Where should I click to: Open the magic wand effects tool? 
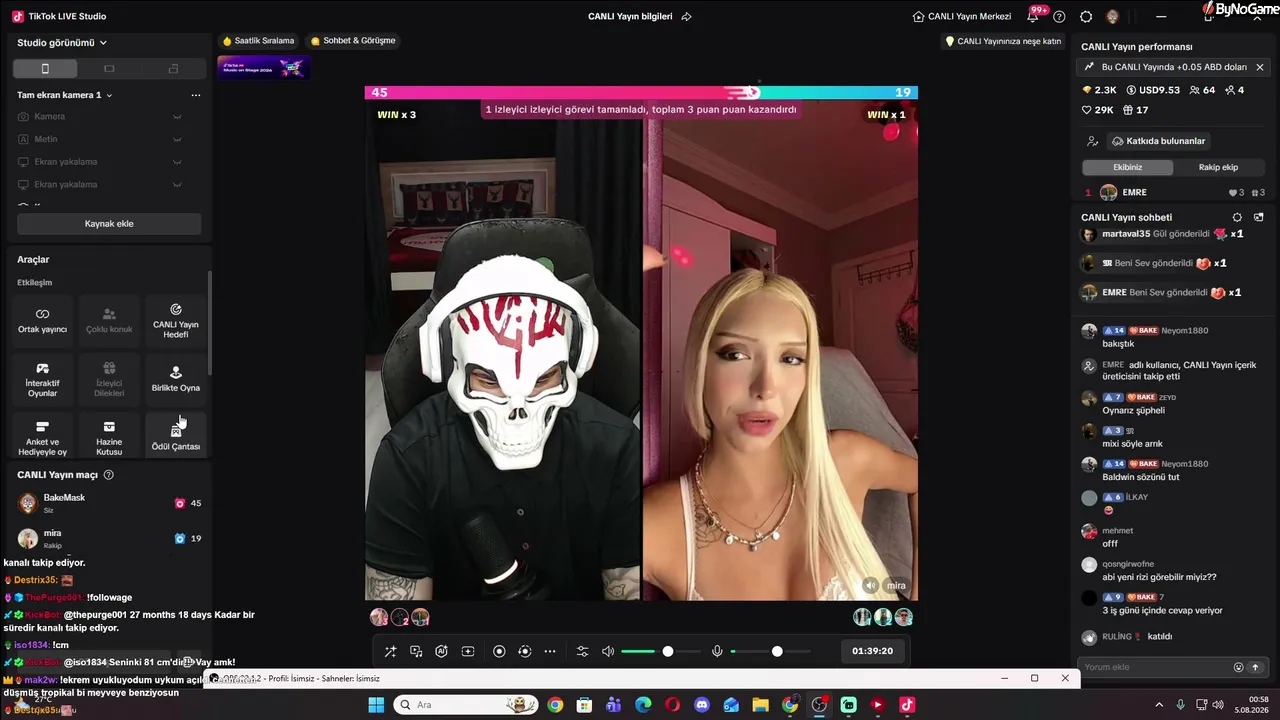click(390, 651)
